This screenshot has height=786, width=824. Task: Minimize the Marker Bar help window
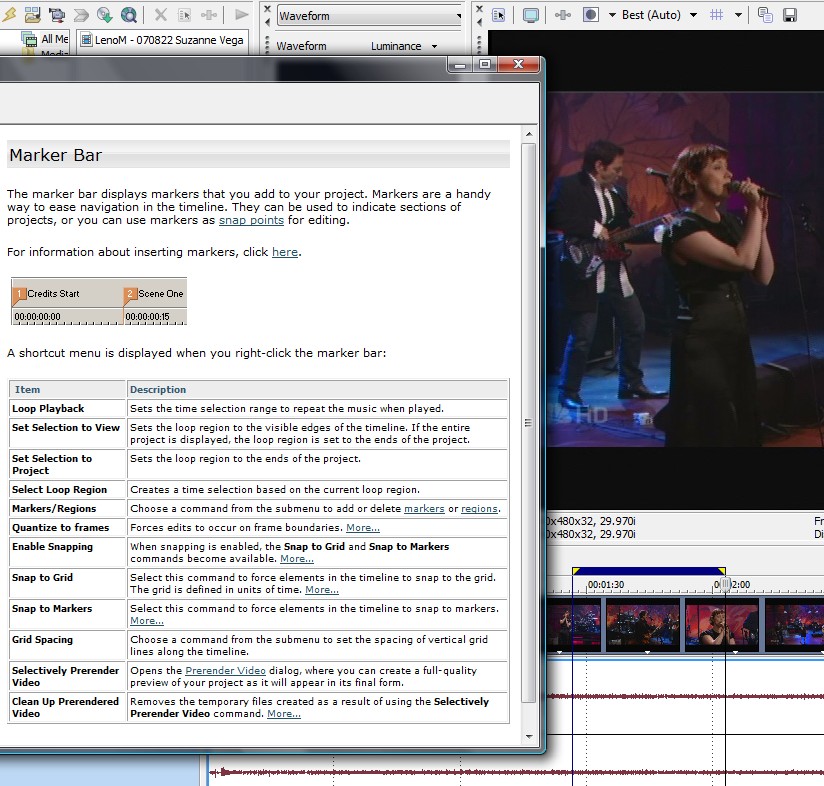point(460,65)
